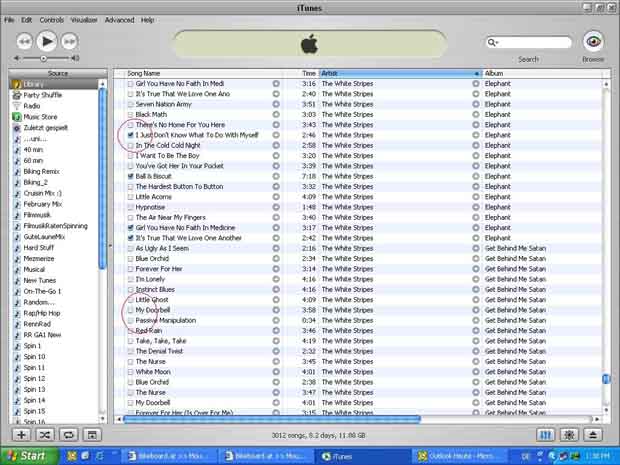The width and height of the screenshot is (620, 465).
Task: Click arrow icon next to Seven Nation Army title
Action: (276, 104)
